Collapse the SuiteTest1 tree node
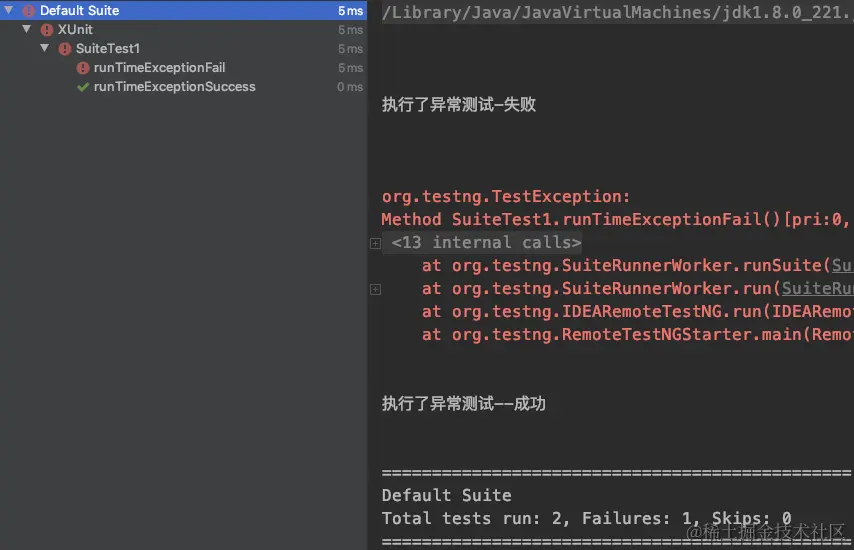Screen dimensions: 854x550 click(x=45, y=48)
